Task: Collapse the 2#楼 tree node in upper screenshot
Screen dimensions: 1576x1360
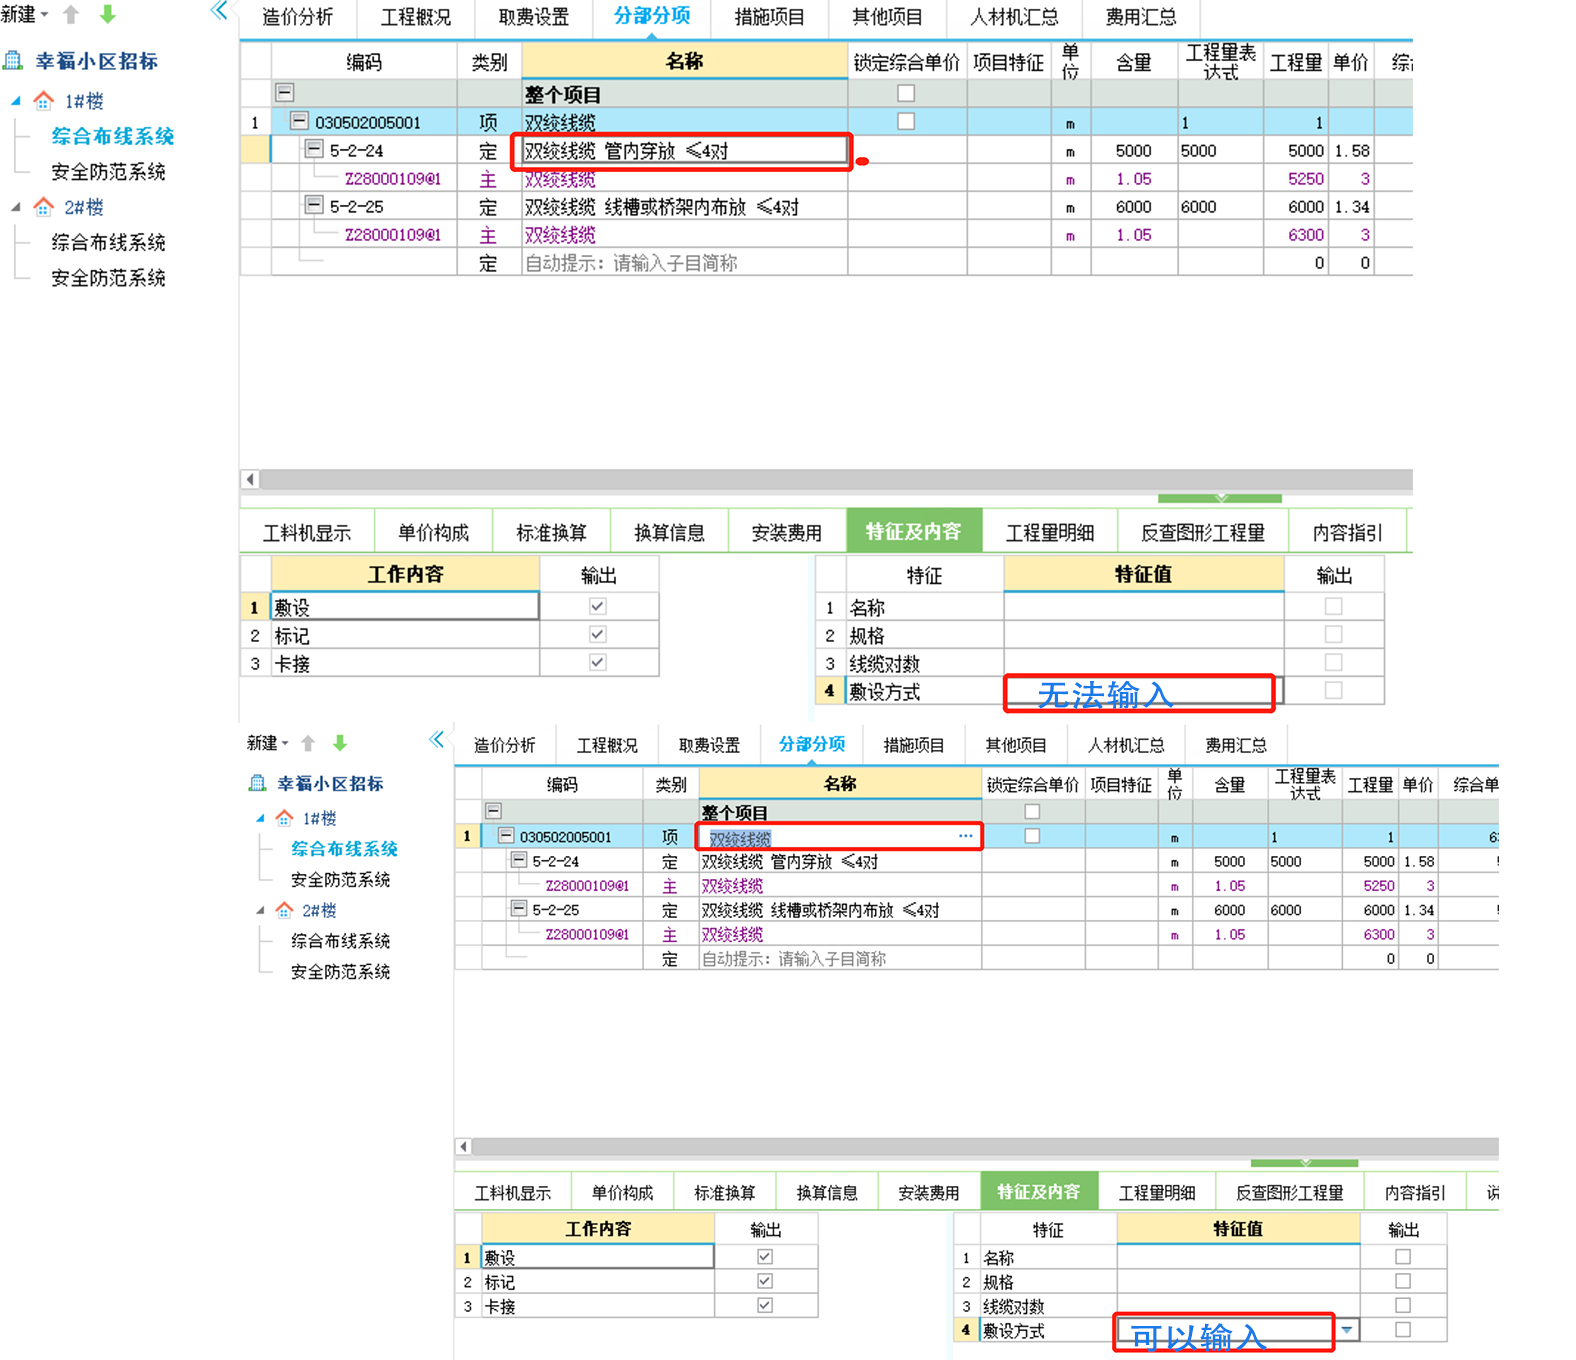Action: tap(16, 207)
